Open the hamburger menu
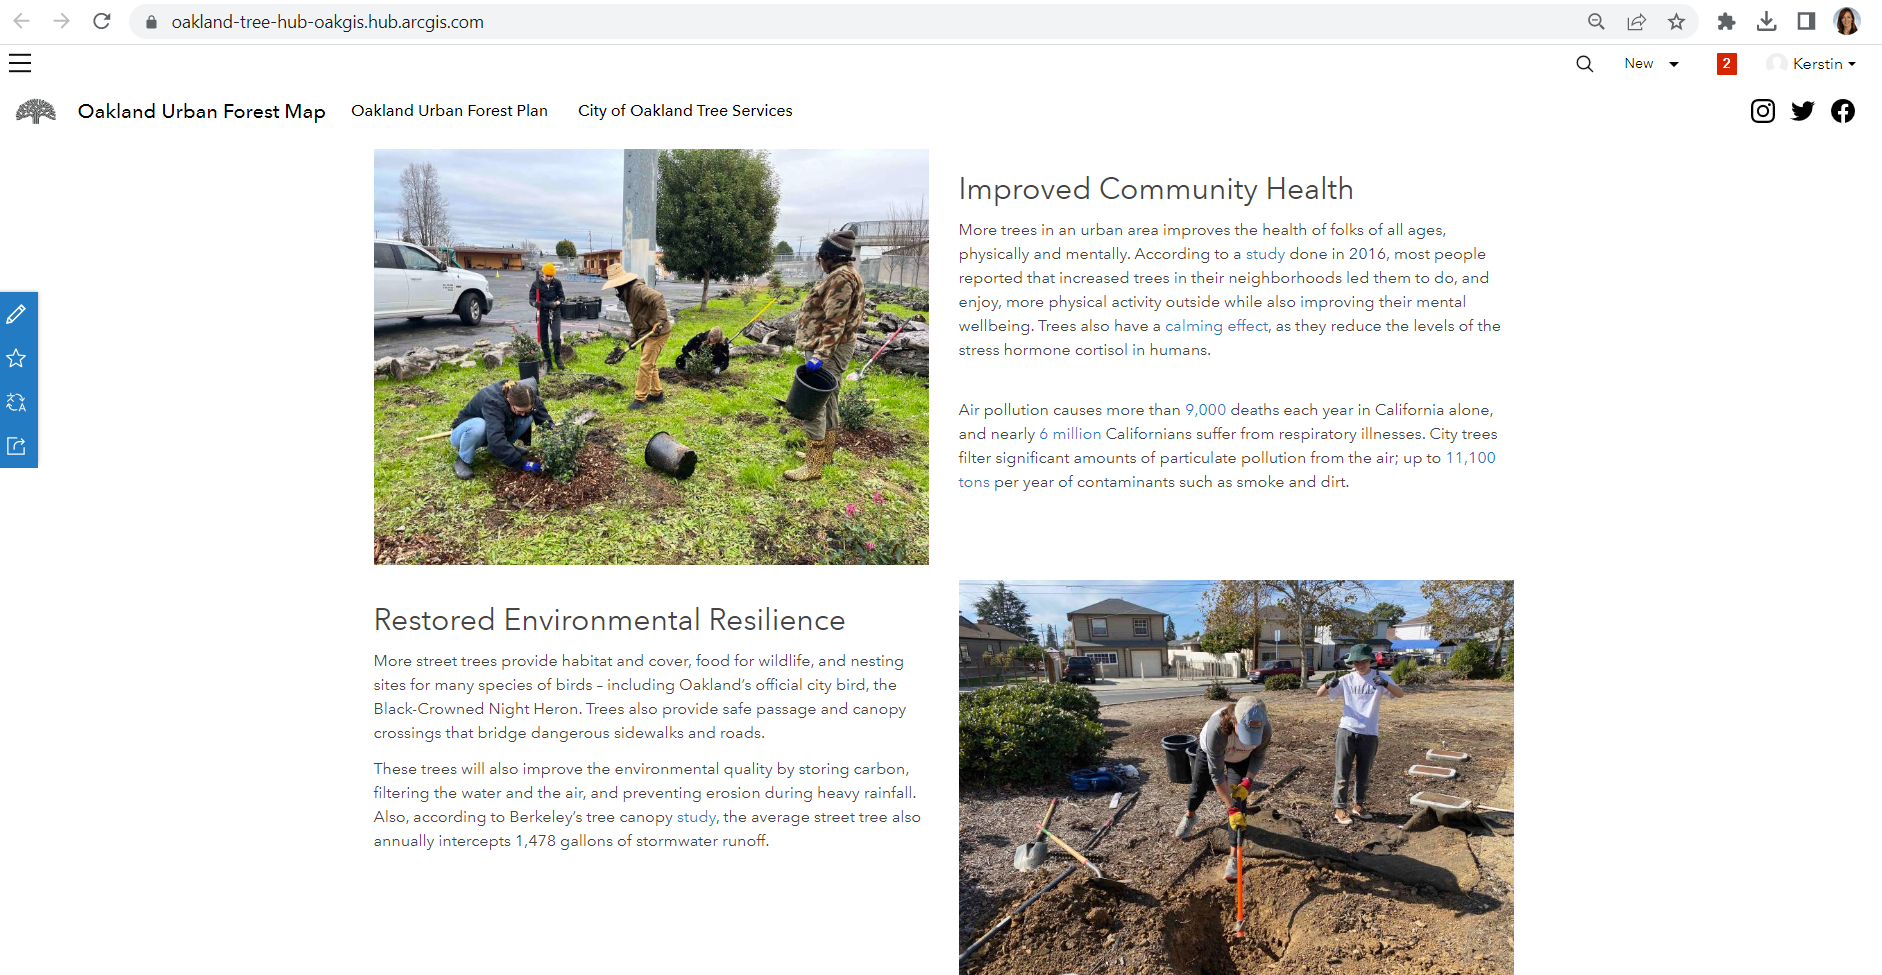 [20, 63]
